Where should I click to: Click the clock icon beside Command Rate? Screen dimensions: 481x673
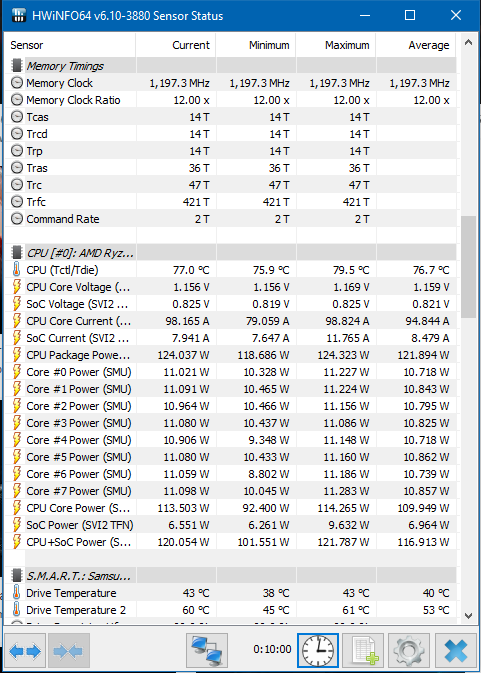click(x=17, y=219)
